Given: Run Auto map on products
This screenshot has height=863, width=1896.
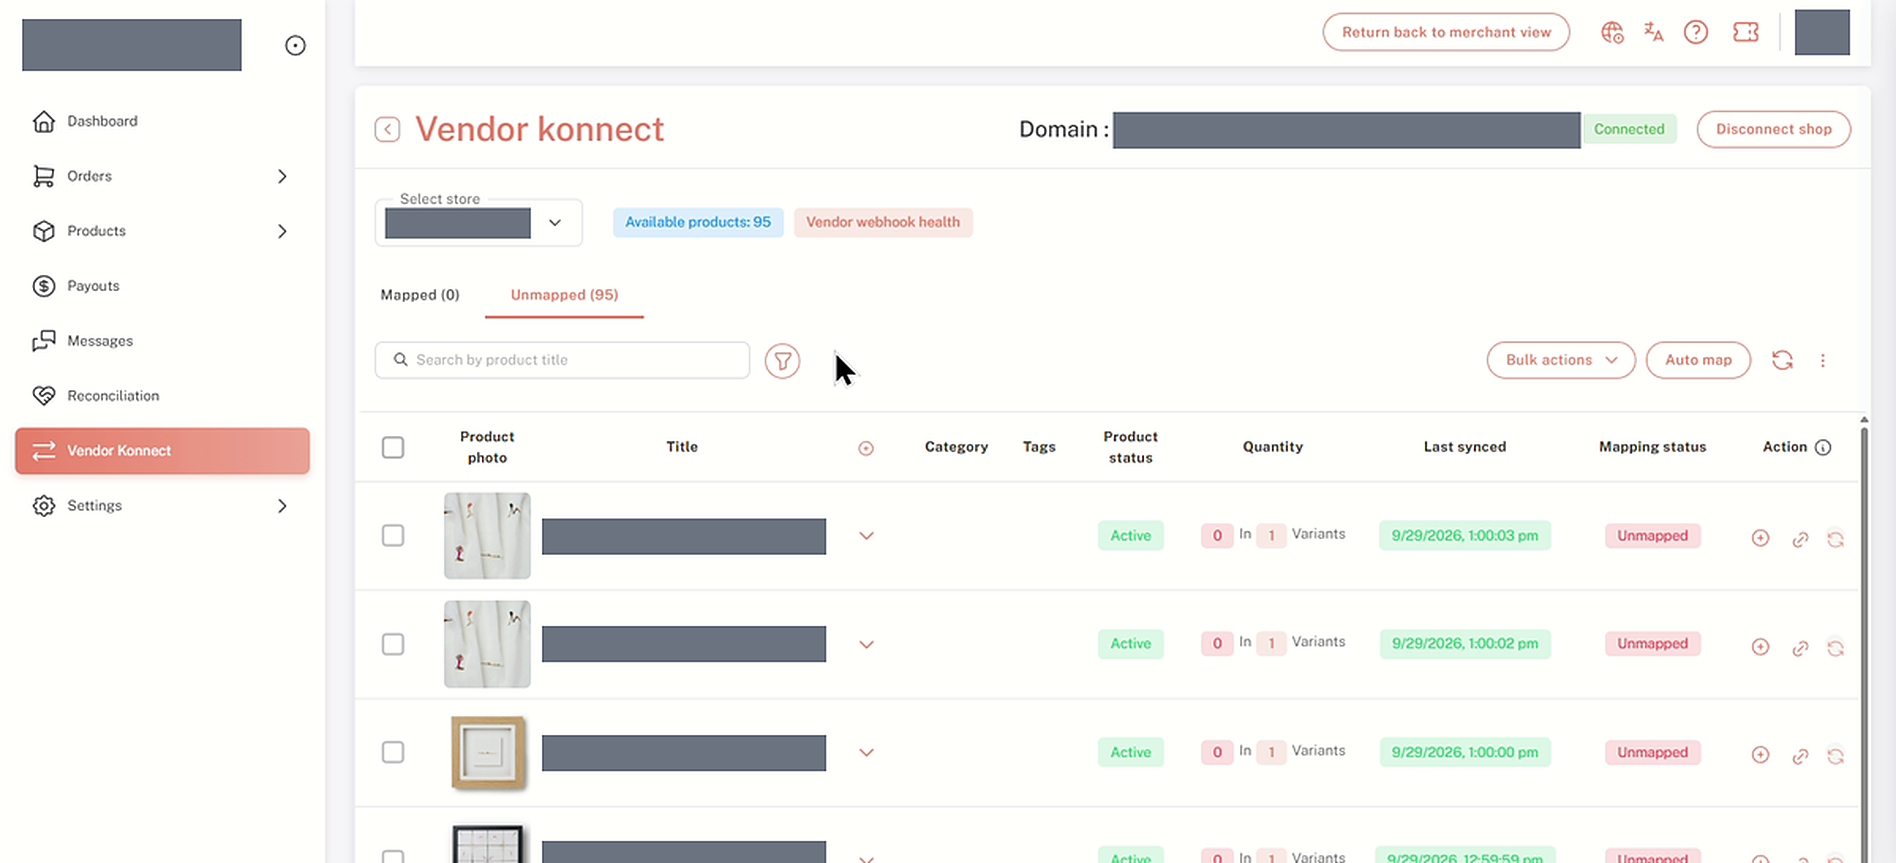Looking at the screenshot, I should [1698, 360].
